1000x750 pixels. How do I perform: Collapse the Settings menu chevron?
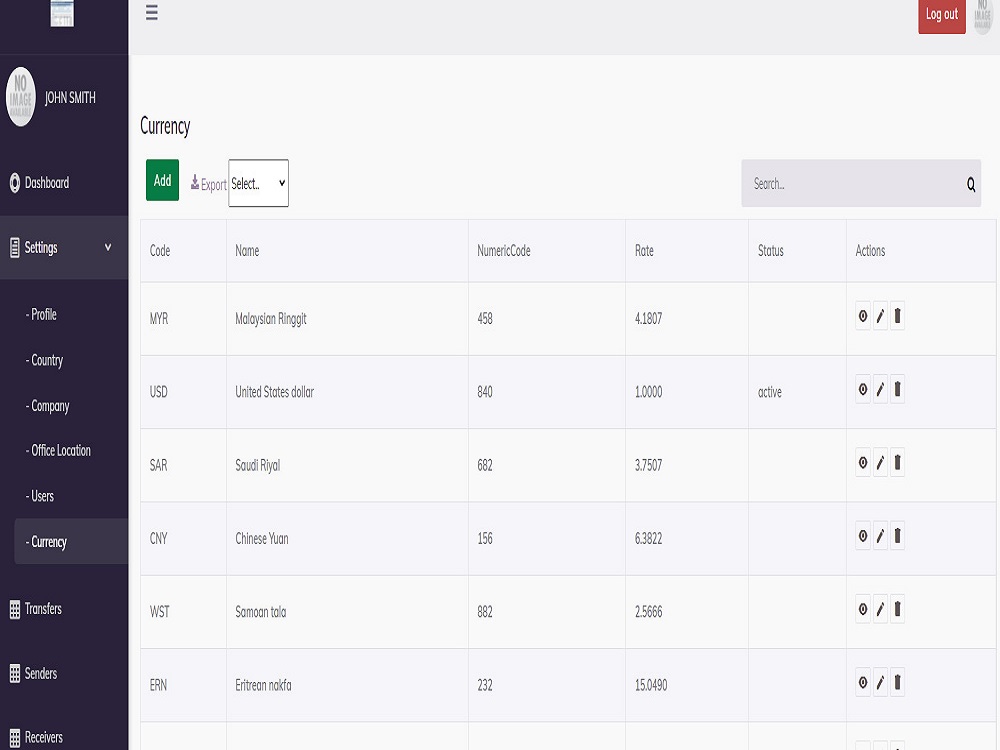click(x=108, y=247)
